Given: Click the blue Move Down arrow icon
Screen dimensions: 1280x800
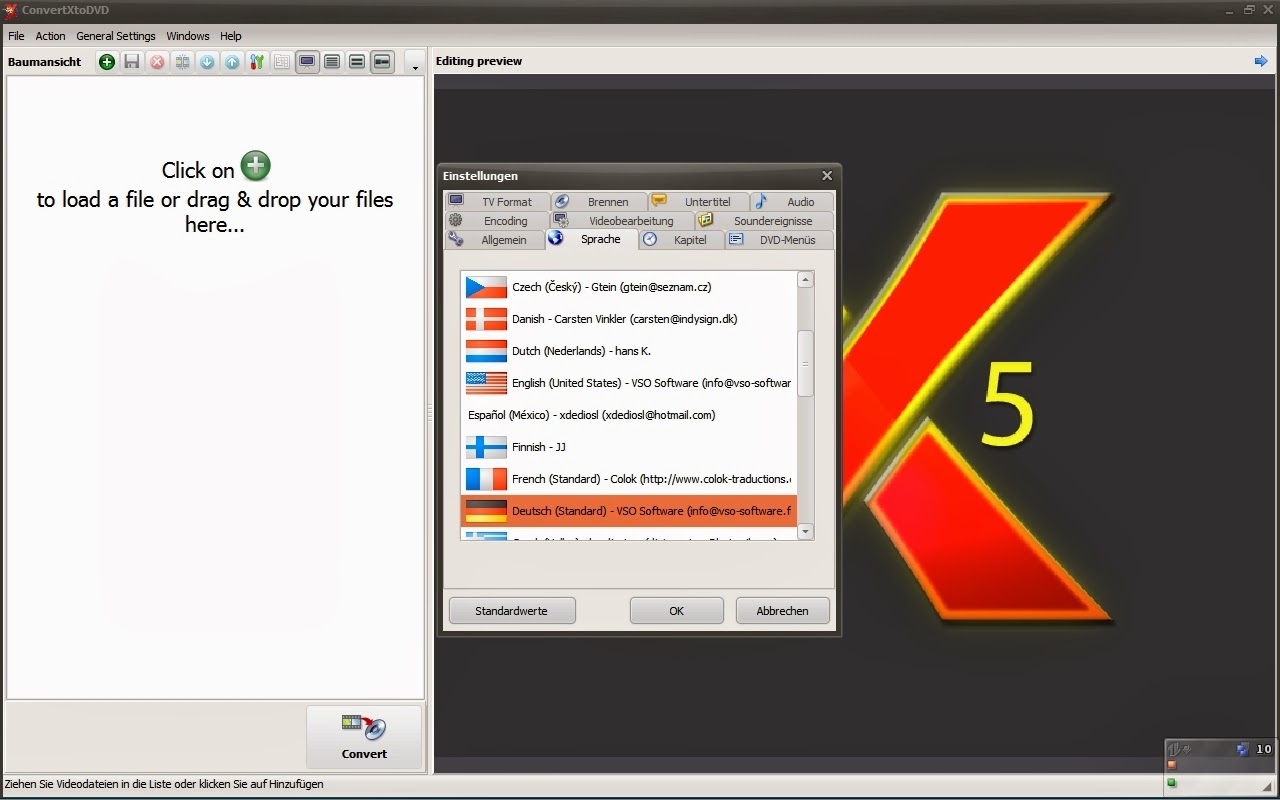Looking at the screenshot, I should [207, 62].
